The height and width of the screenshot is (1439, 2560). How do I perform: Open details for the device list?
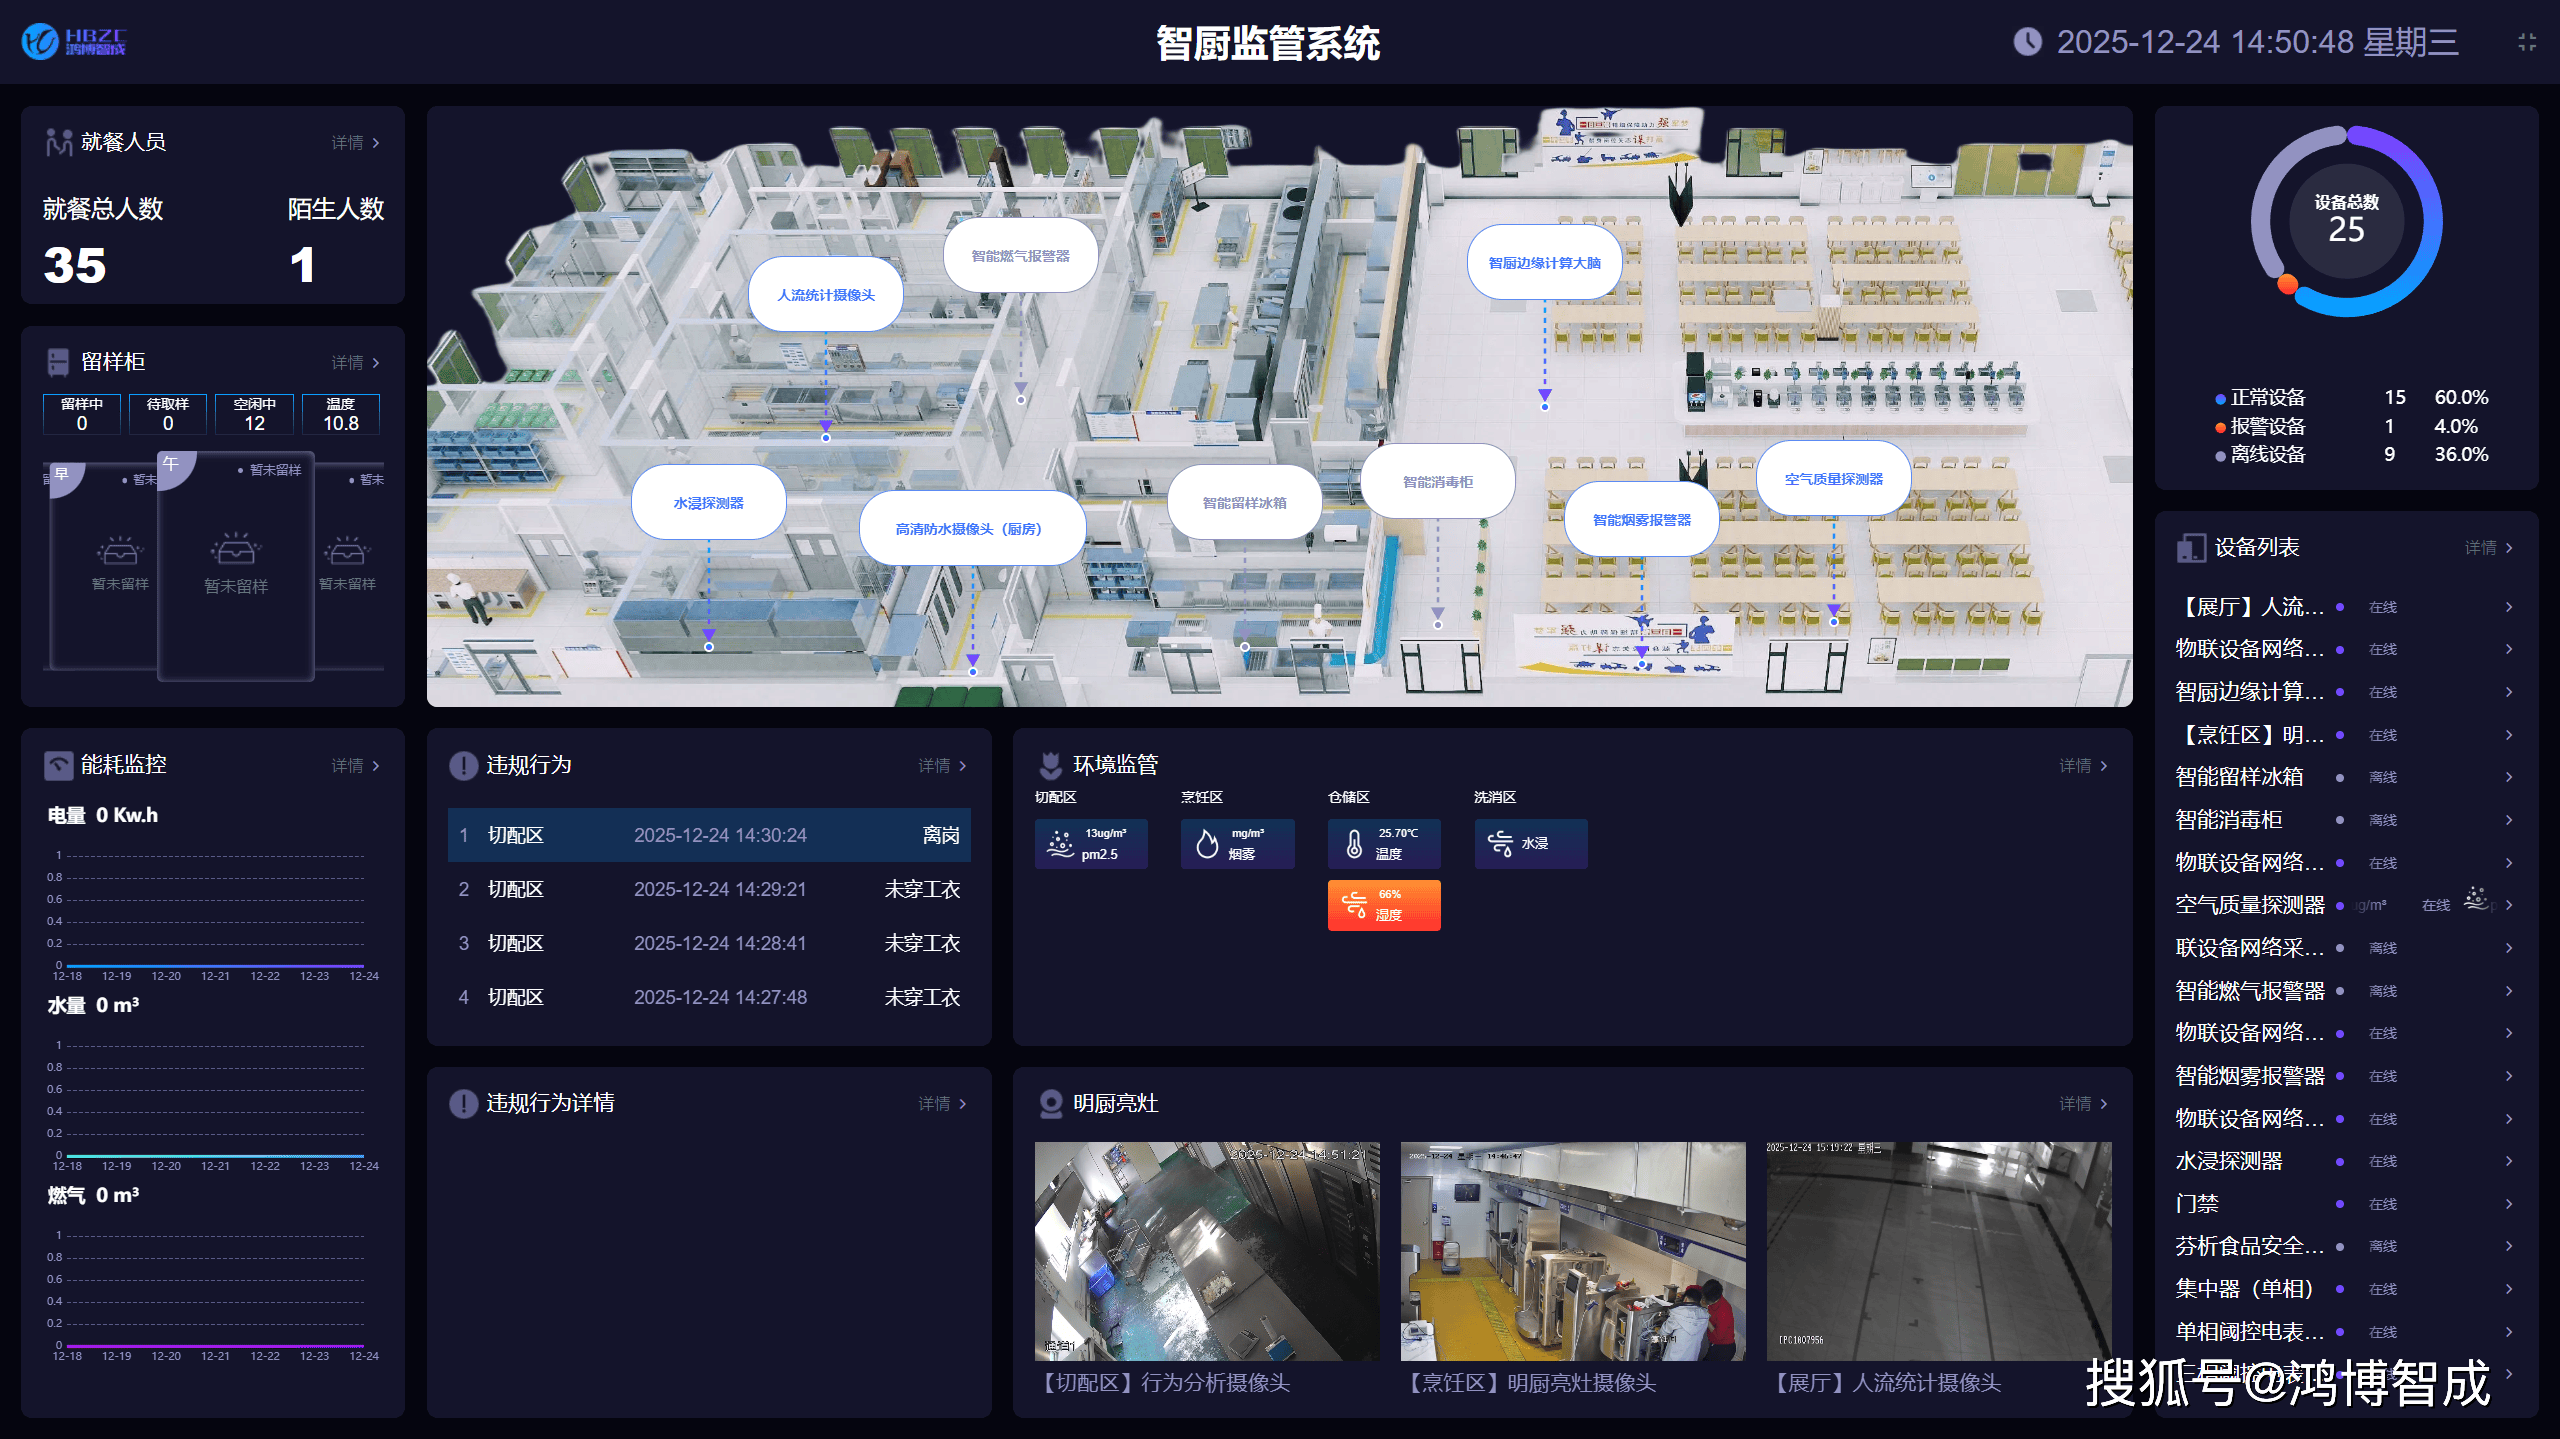click(x=2488, y=548)
